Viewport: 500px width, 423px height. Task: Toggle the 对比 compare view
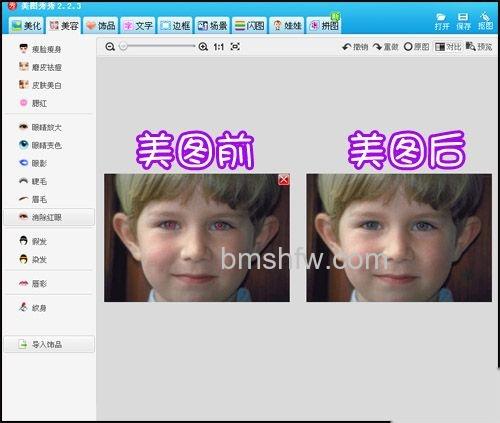448,47
